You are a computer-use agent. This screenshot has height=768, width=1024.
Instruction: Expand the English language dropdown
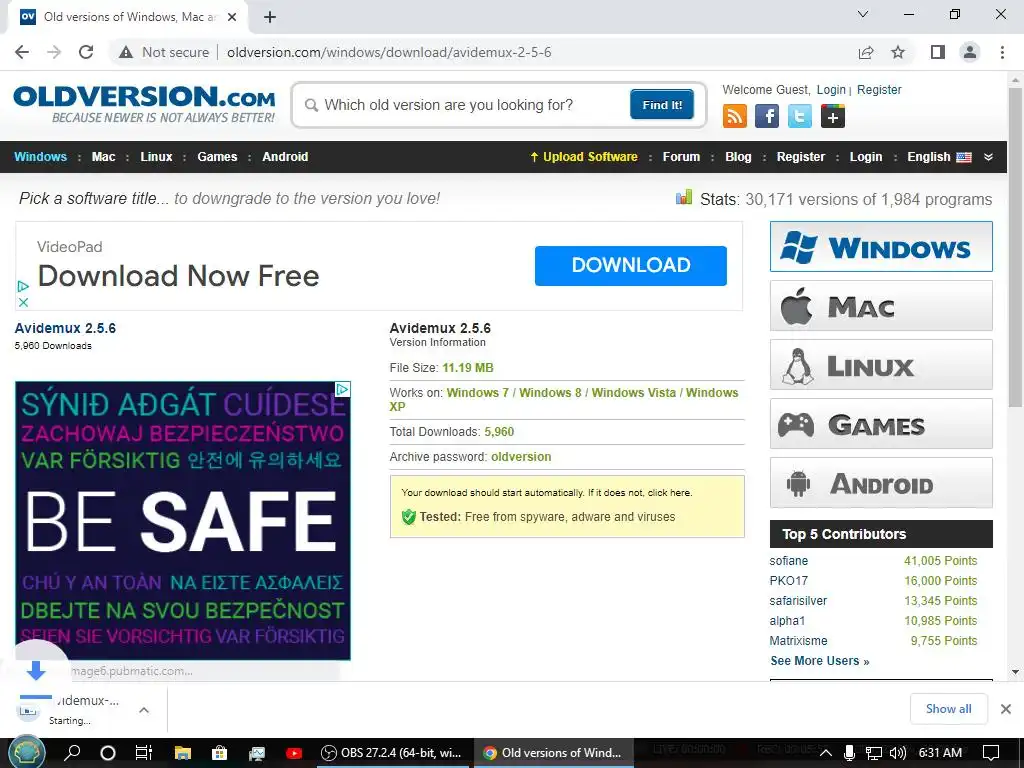coord(939,157)
